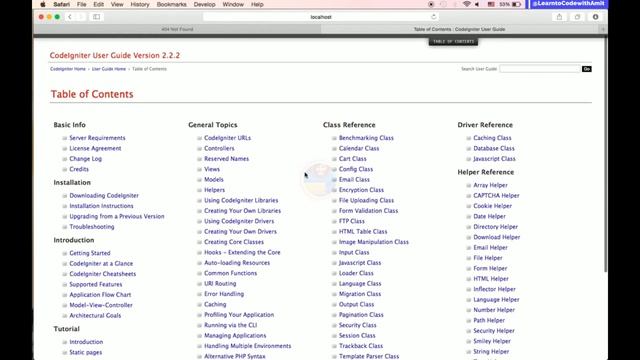Screen dimensions: 640x360
Task: Open the CAPTCHA Helper link
Action: (x=496, y=196)
